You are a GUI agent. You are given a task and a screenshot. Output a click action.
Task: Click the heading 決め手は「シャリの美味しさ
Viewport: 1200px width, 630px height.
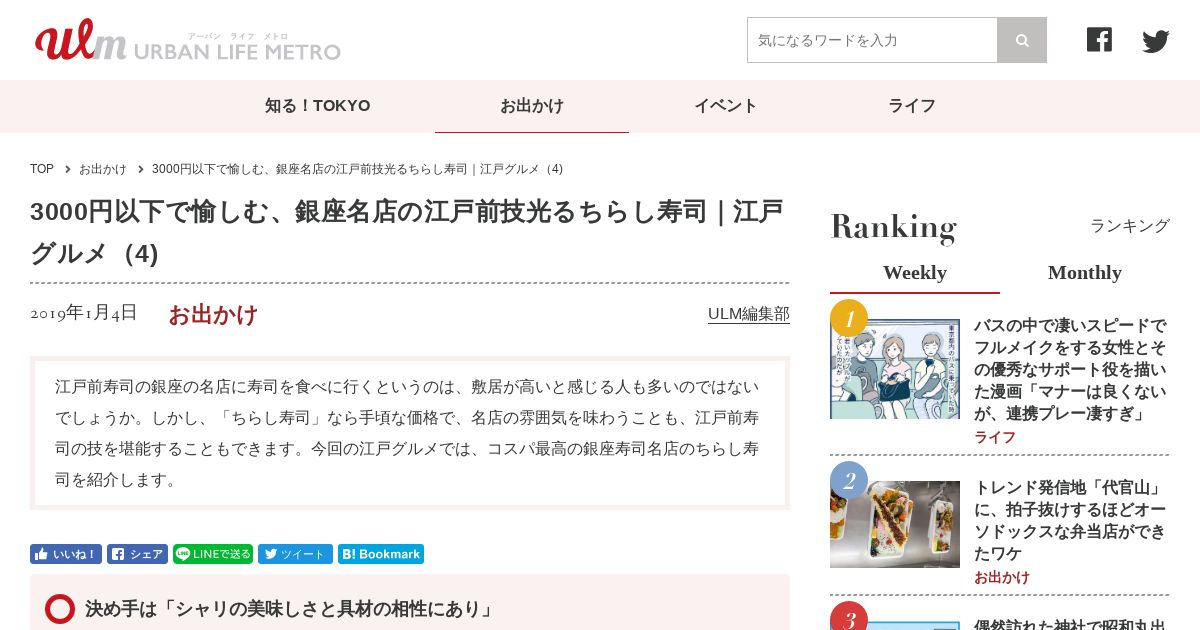tap(290, 609)
